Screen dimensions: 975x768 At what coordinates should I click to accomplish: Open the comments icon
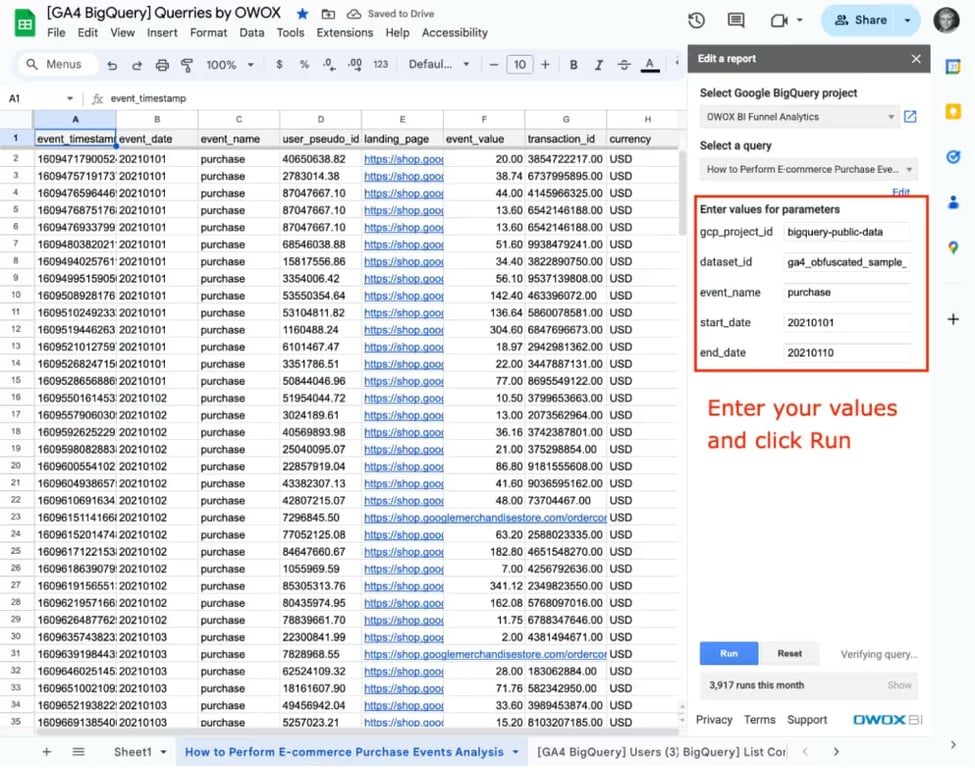click(736, 21)
